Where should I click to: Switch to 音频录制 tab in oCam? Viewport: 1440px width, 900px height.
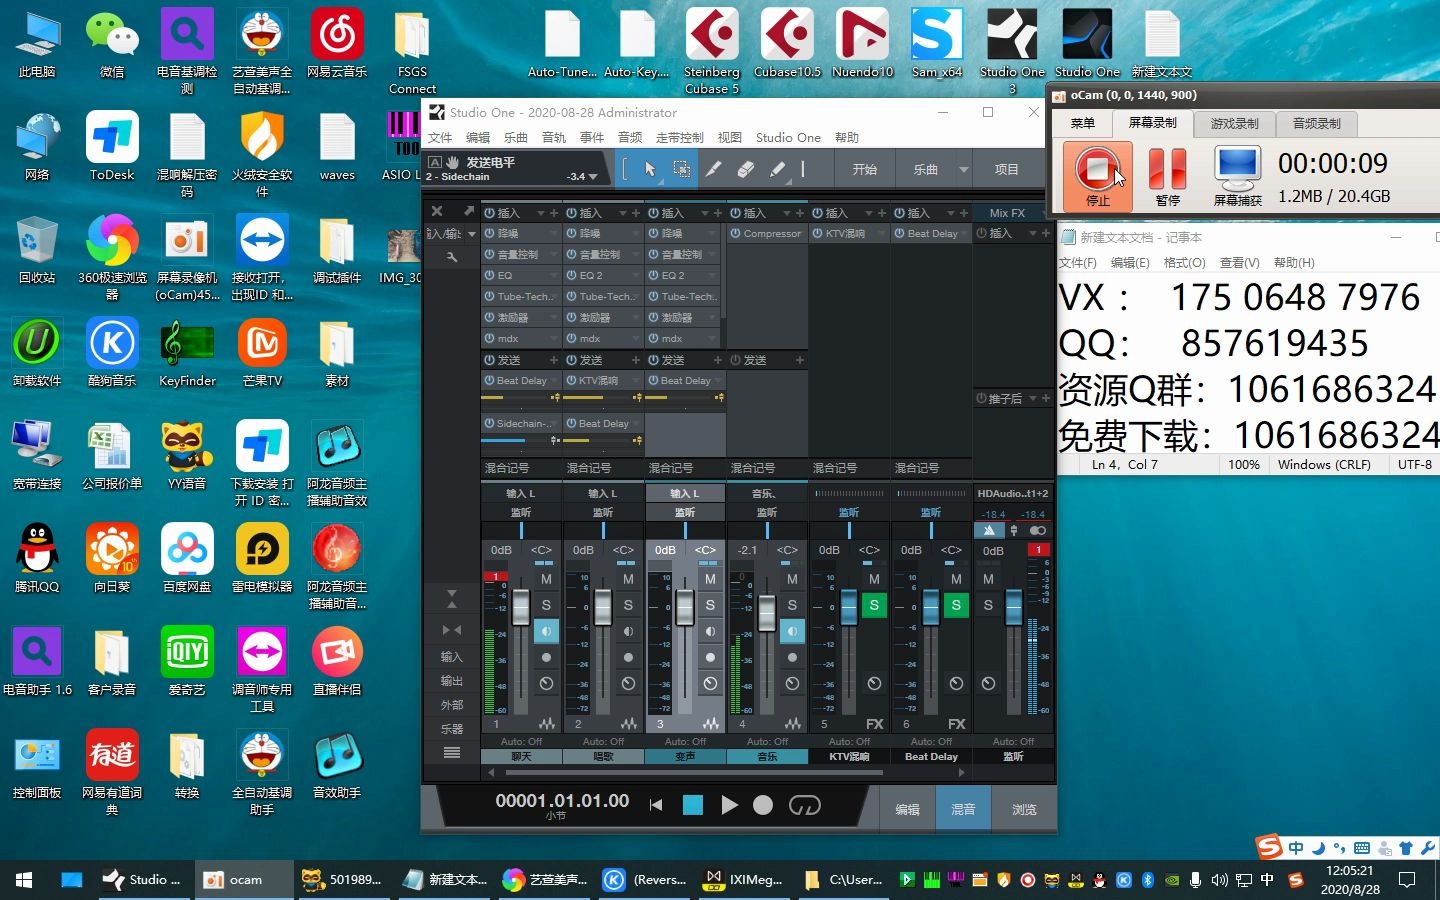pos(1317,123)
